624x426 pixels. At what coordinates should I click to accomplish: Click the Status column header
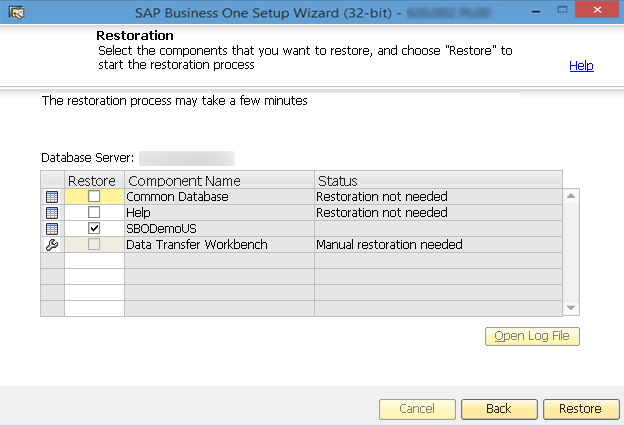click(x=438, y=180)
